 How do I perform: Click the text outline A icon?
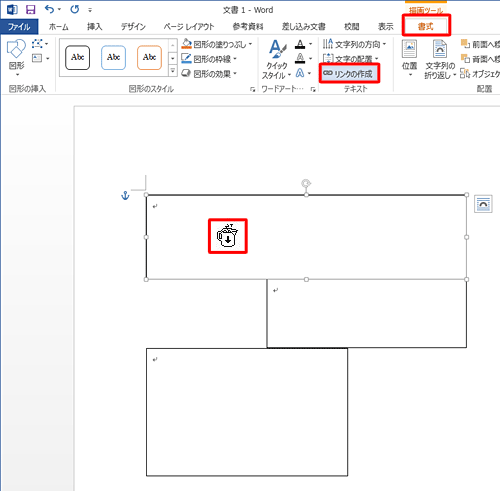[x=300, y=59]
